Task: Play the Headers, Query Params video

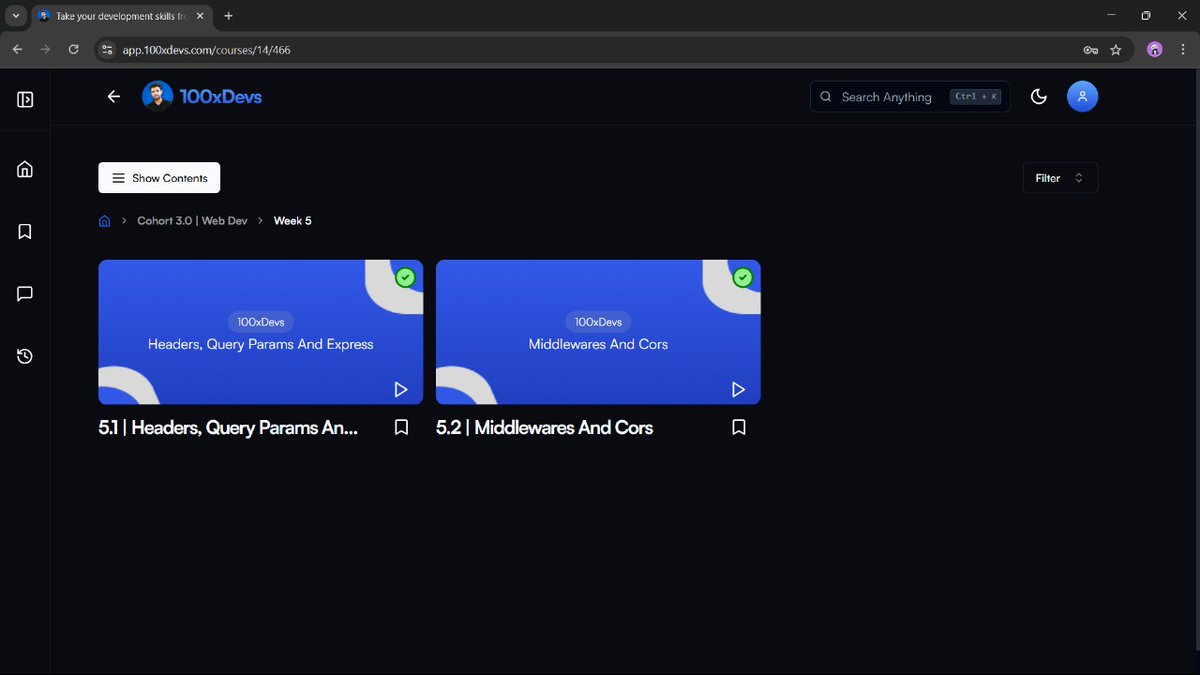Action: click(x=400, y=389)
